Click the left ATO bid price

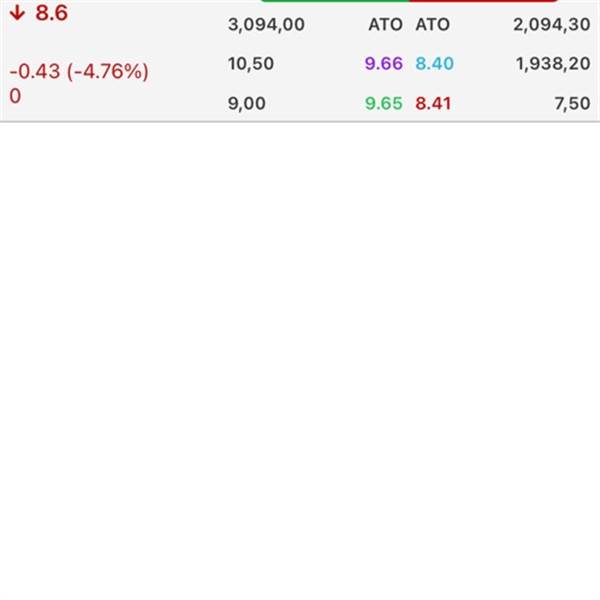(385, 25)
